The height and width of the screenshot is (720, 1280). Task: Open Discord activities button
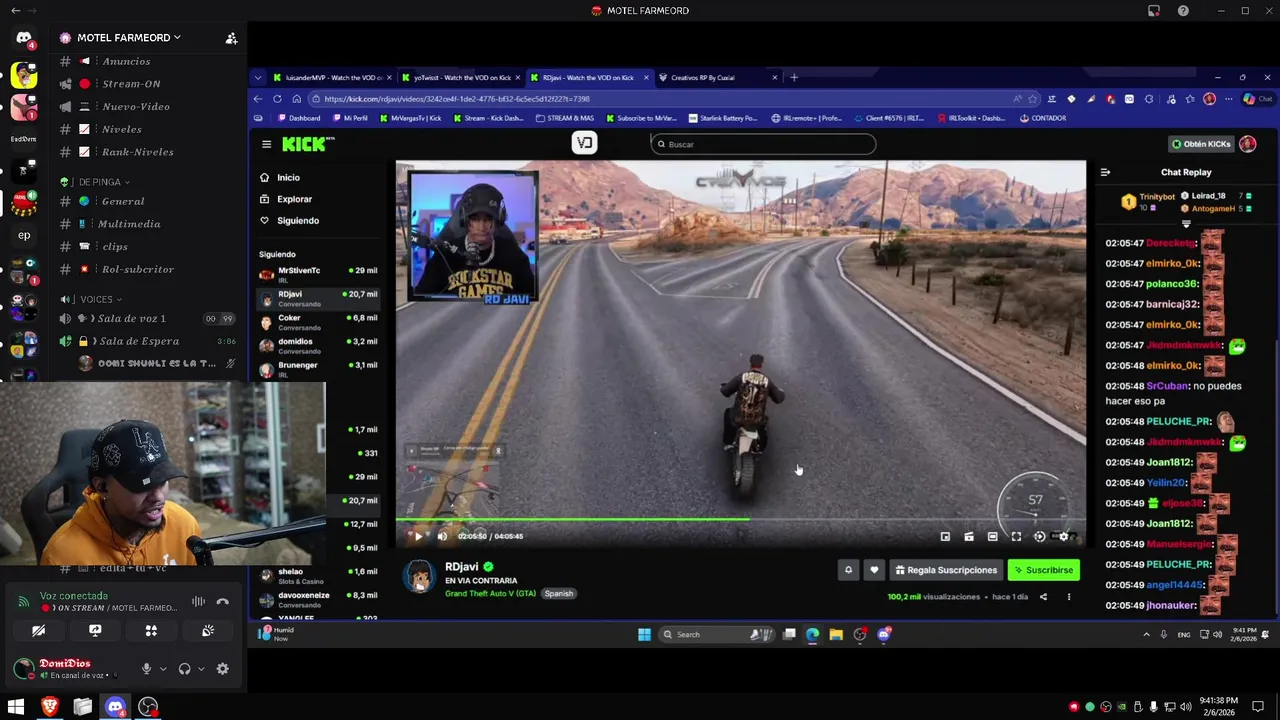tap(151, 631)
